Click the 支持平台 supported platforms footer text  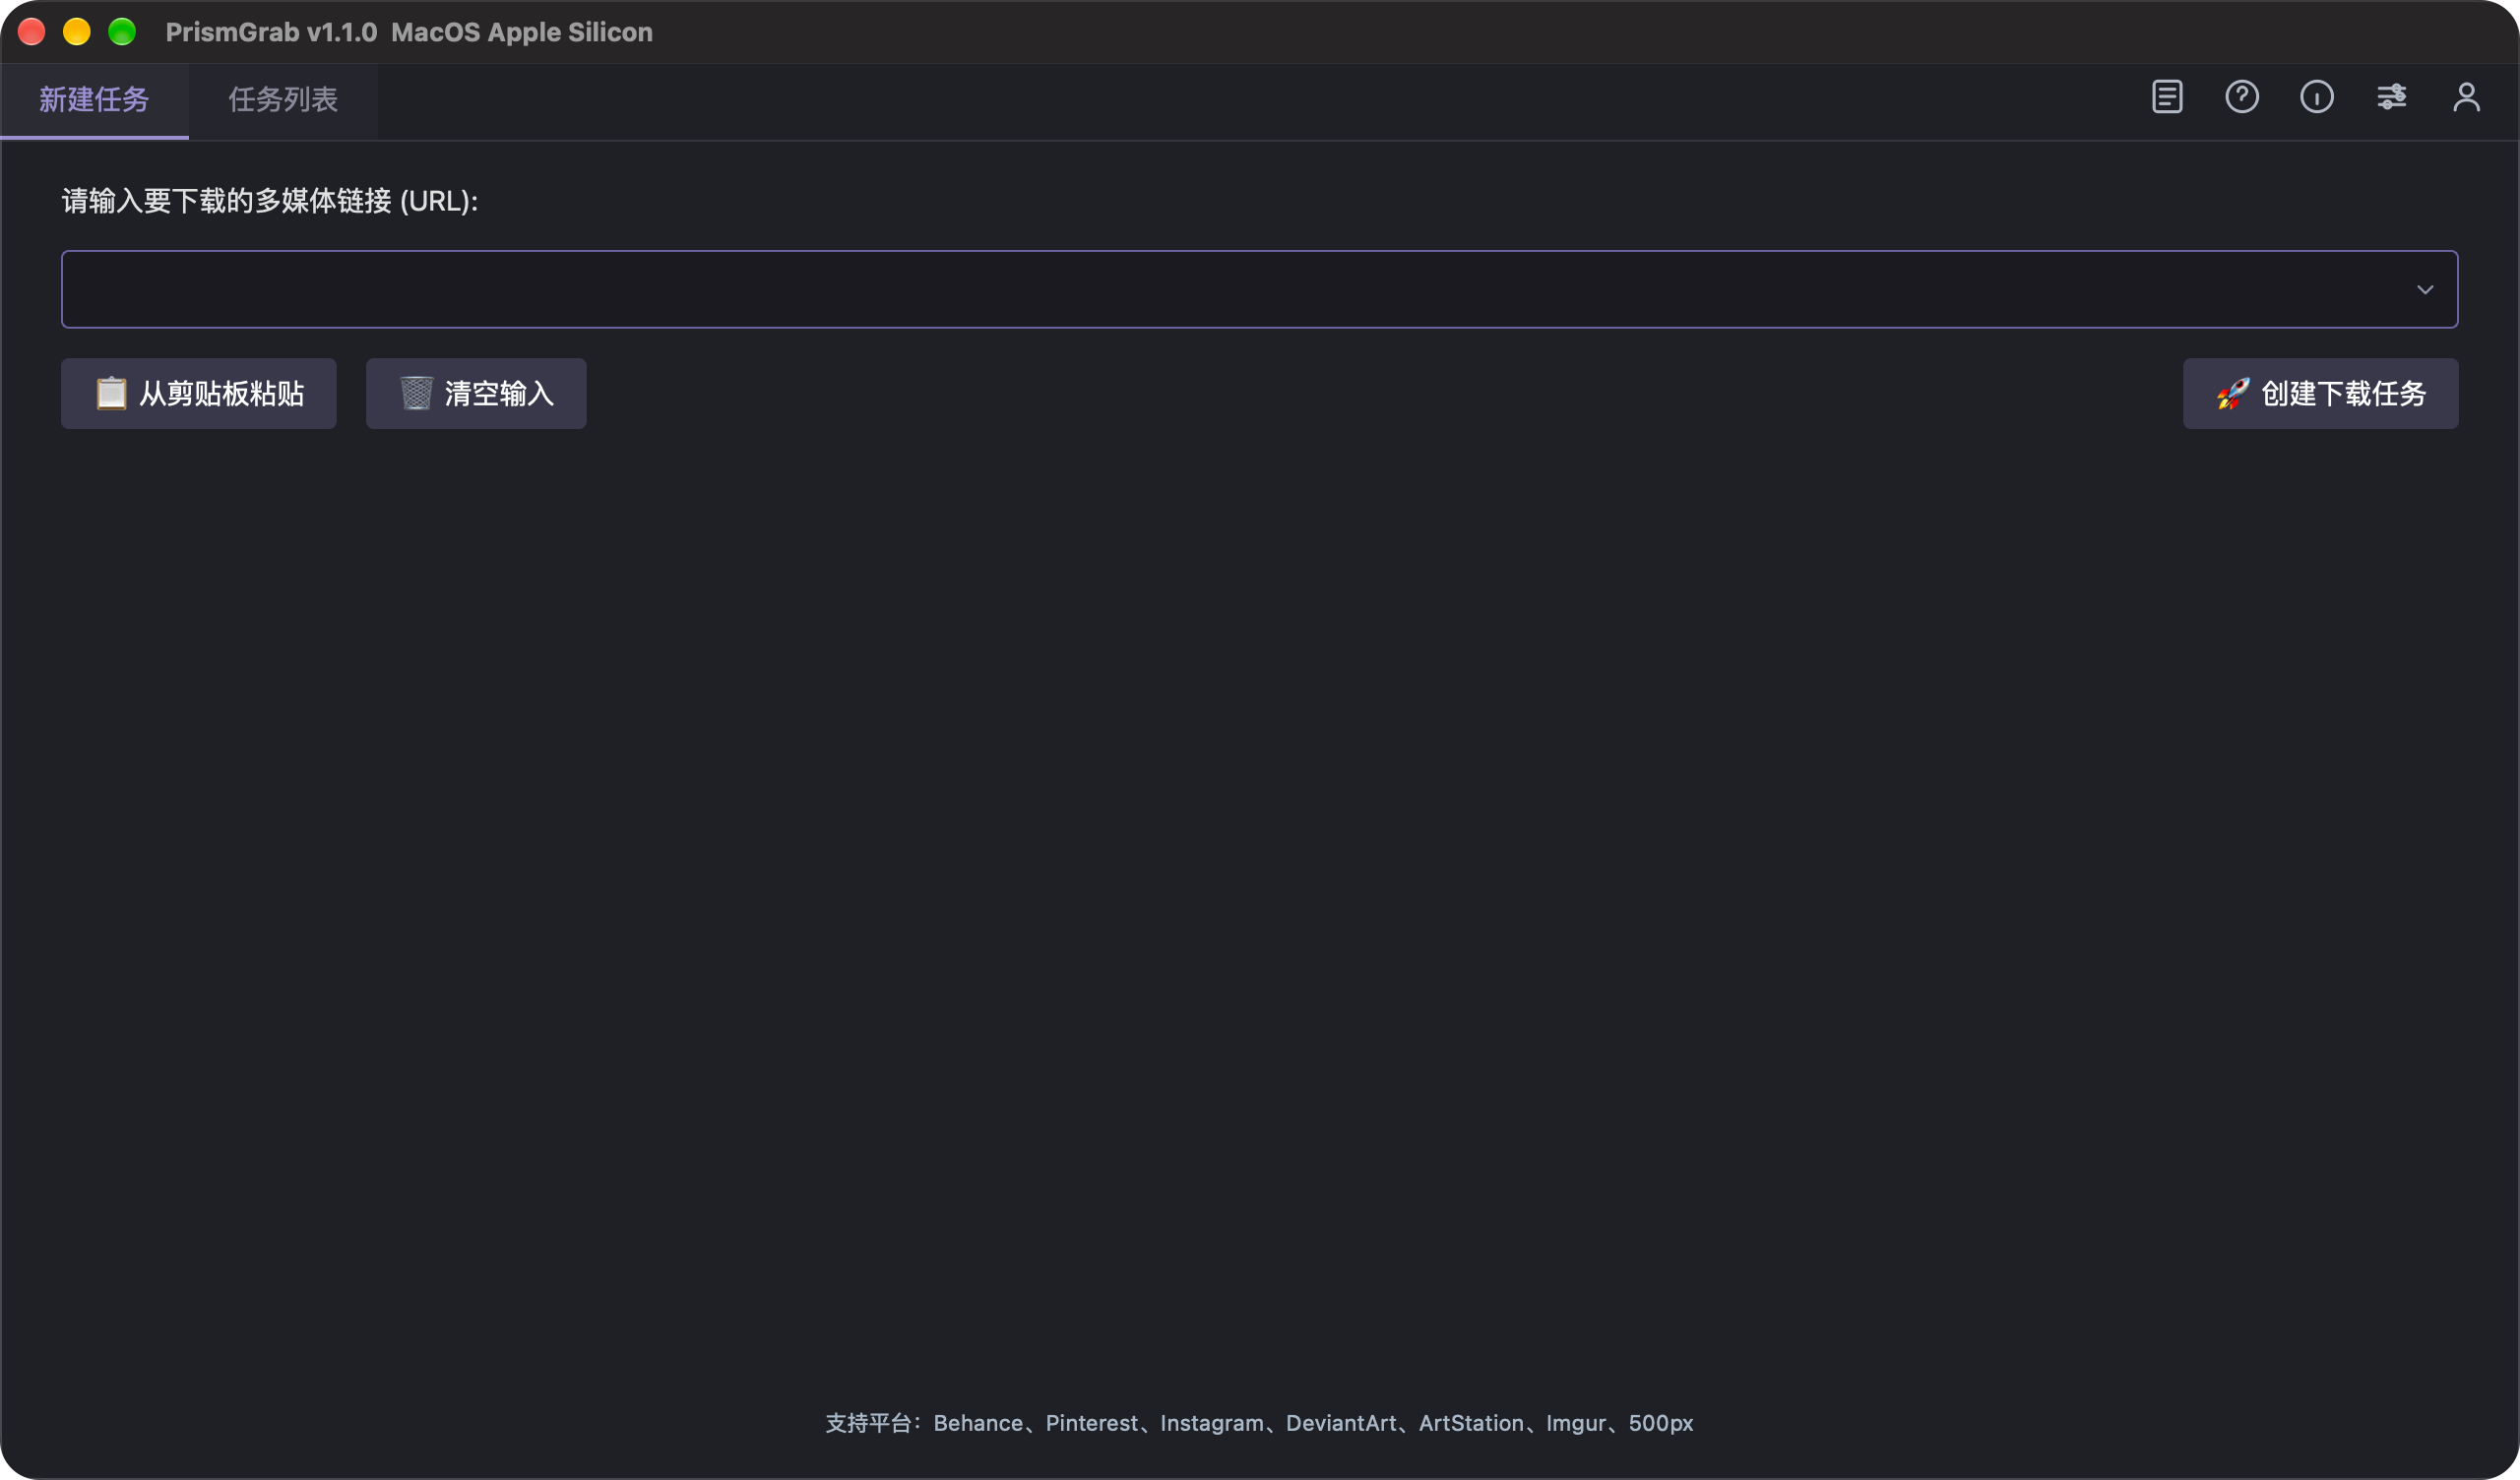tap(1259, 1423)
